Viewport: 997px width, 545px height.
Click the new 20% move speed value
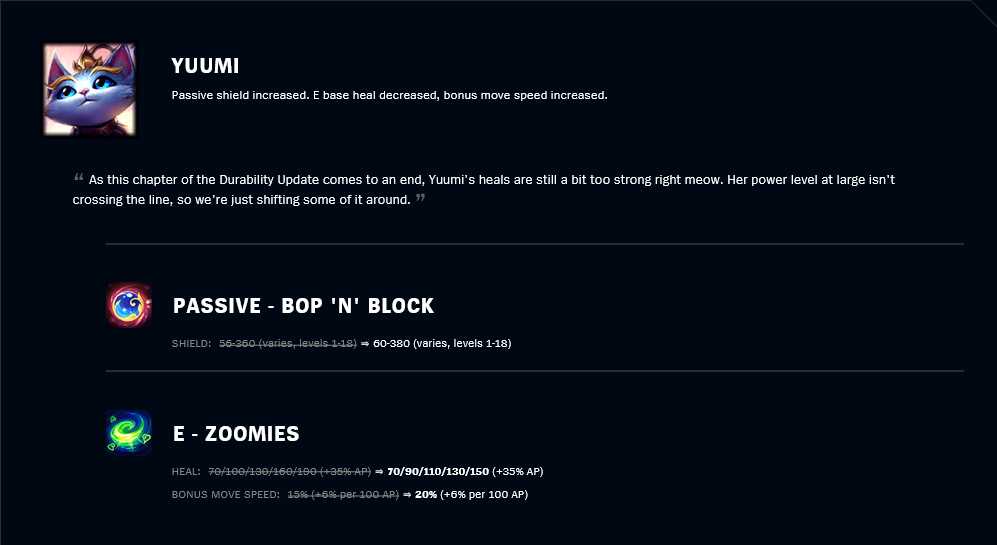pyautogui.click(x=471, y=495)
